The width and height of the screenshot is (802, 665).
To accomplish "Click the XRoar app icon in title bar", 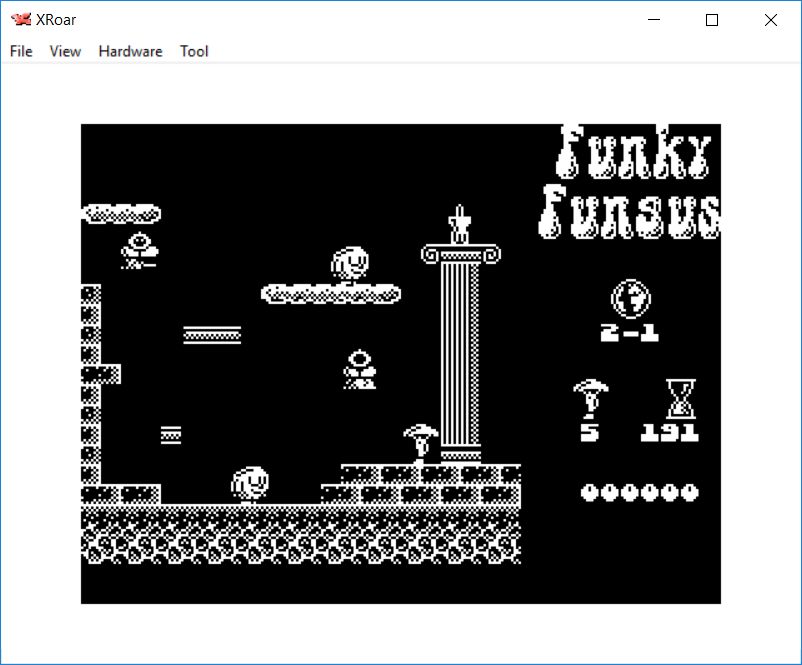I will (19, 20).
